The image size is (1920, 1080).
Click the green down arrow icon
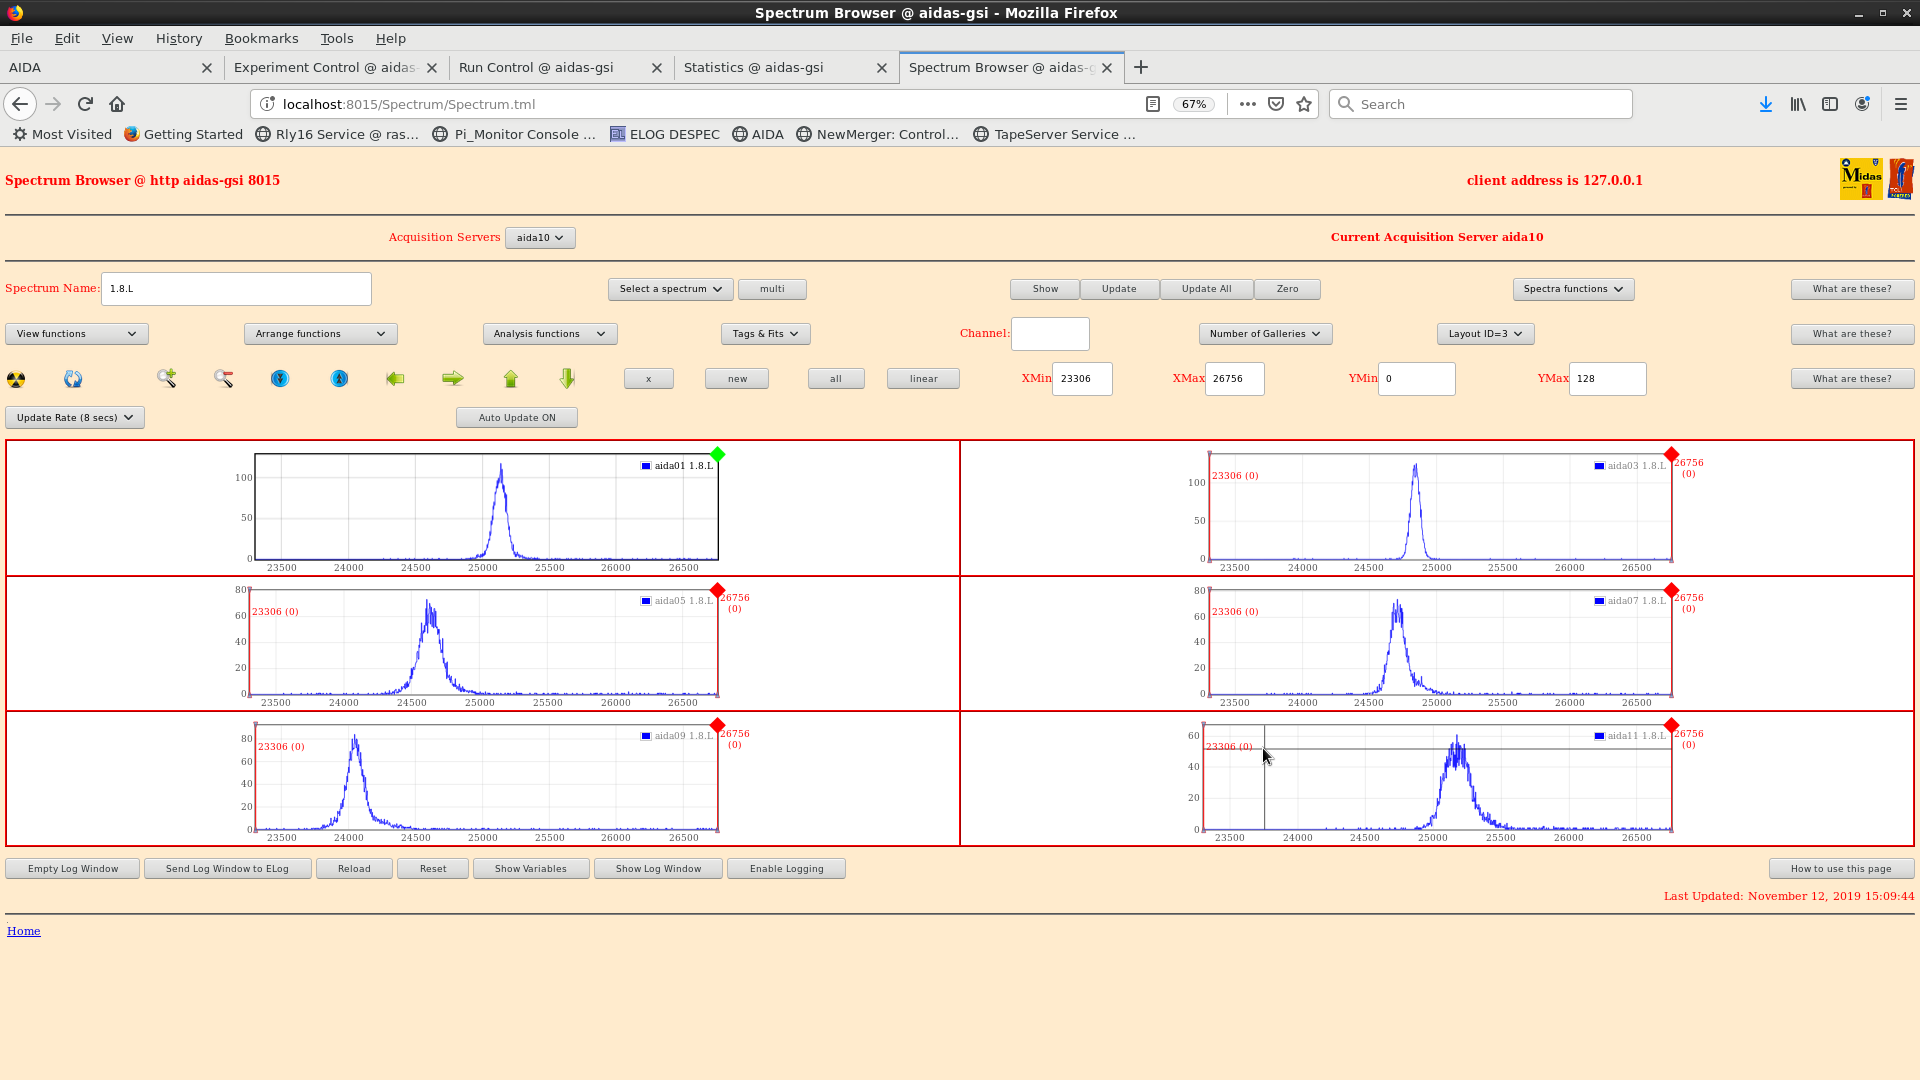pos(567,378)
